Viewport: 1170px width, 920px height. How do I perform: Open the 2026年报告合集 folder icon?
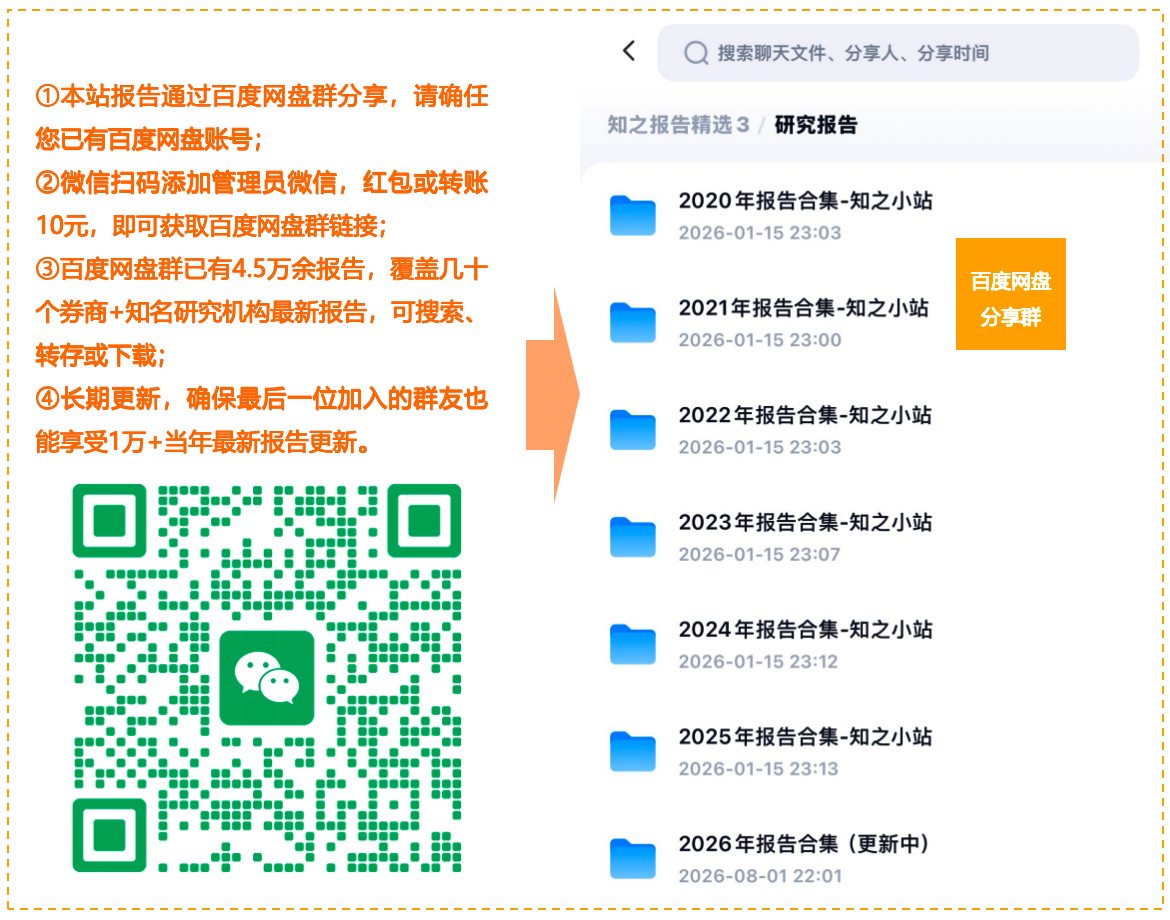(633, 859)
